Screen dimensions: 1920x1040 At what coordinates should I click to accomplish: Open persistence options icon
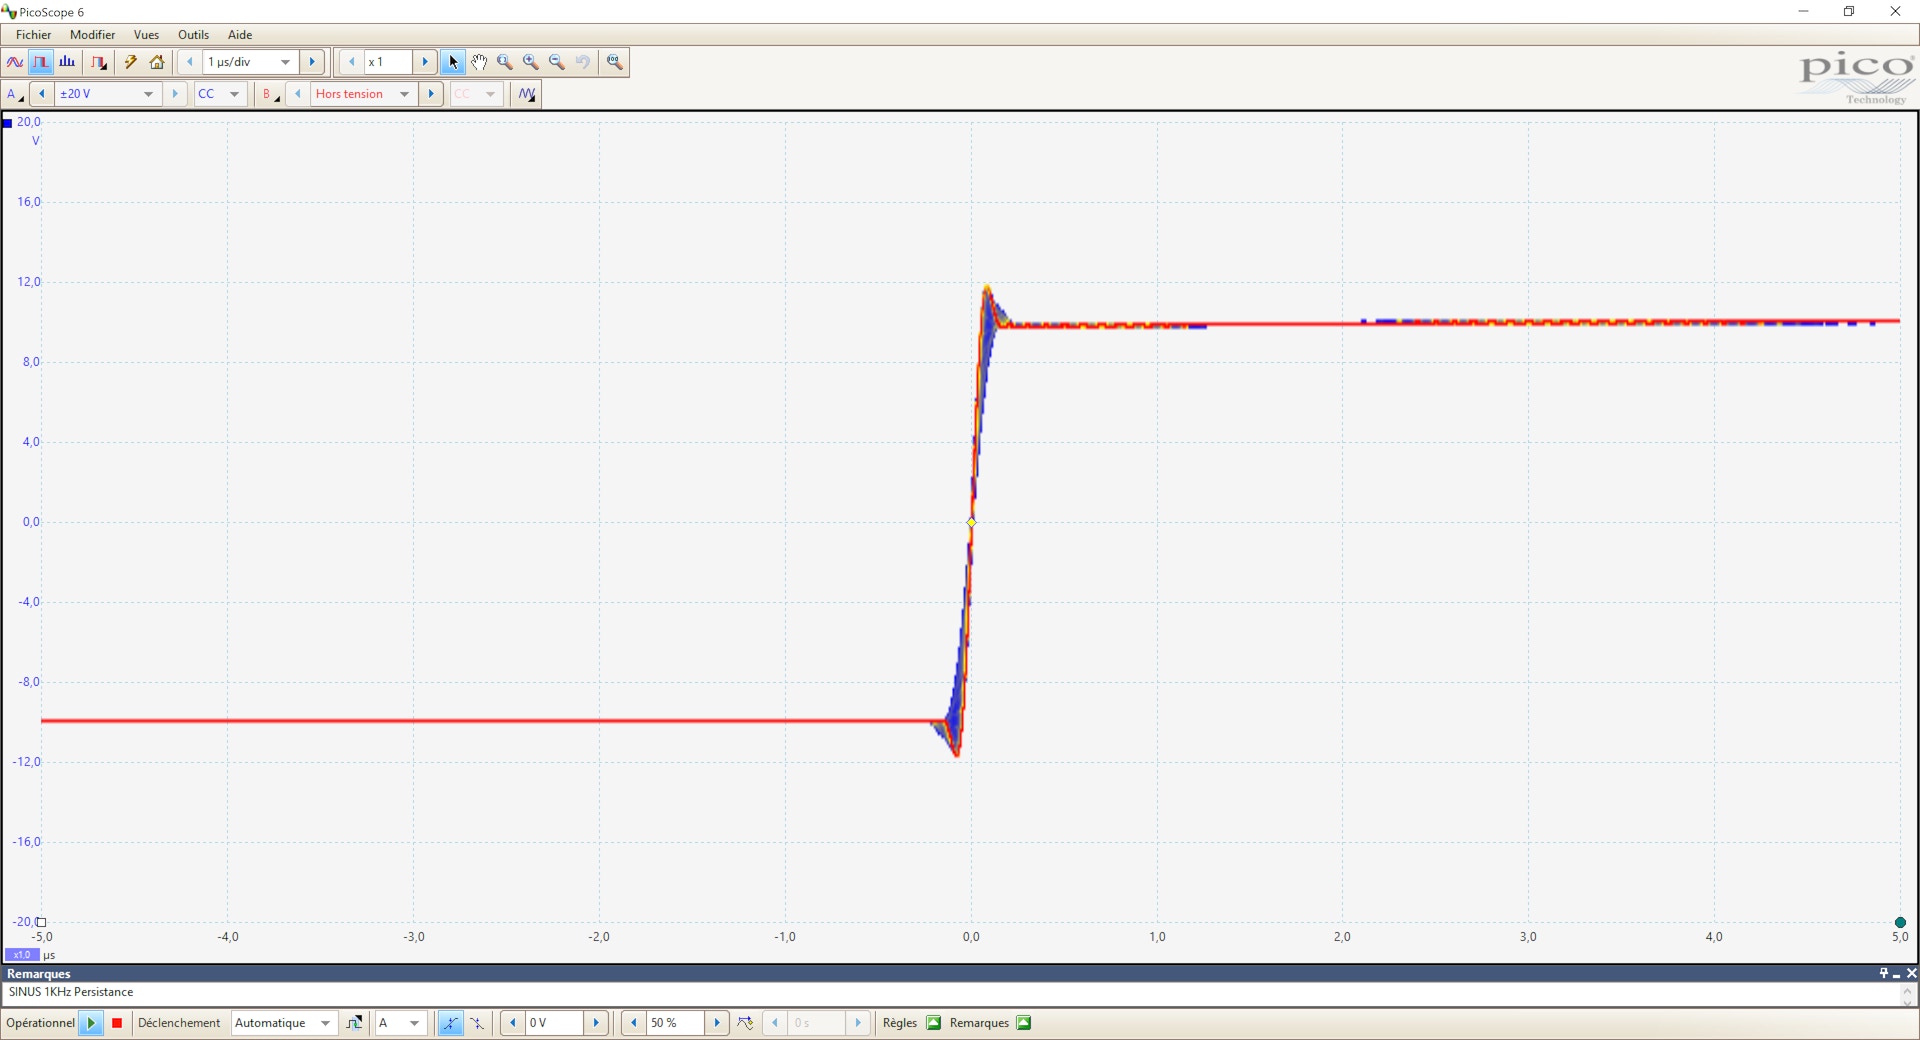point(99,62)
